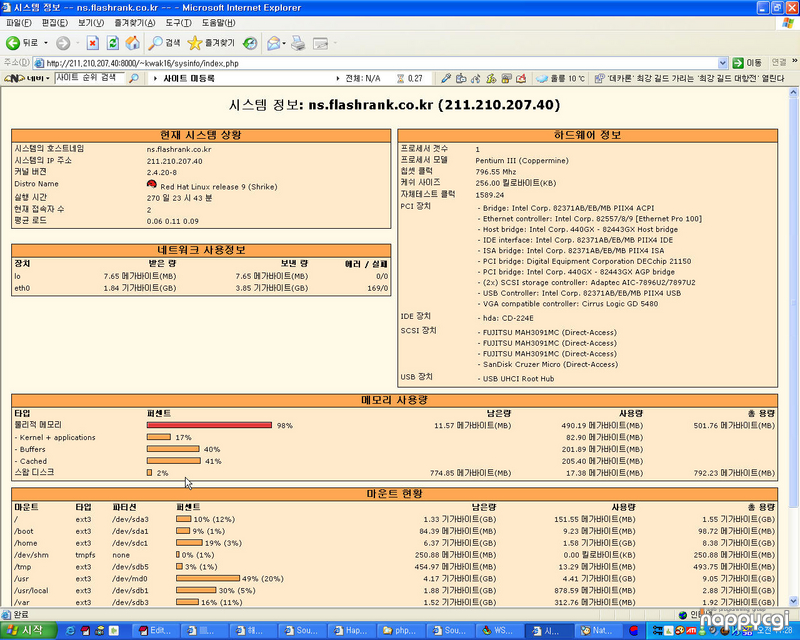Click the red quick launch icon after Internet Explorer
This screenshot has height=640, width=800.
click(x=85, y=631)
